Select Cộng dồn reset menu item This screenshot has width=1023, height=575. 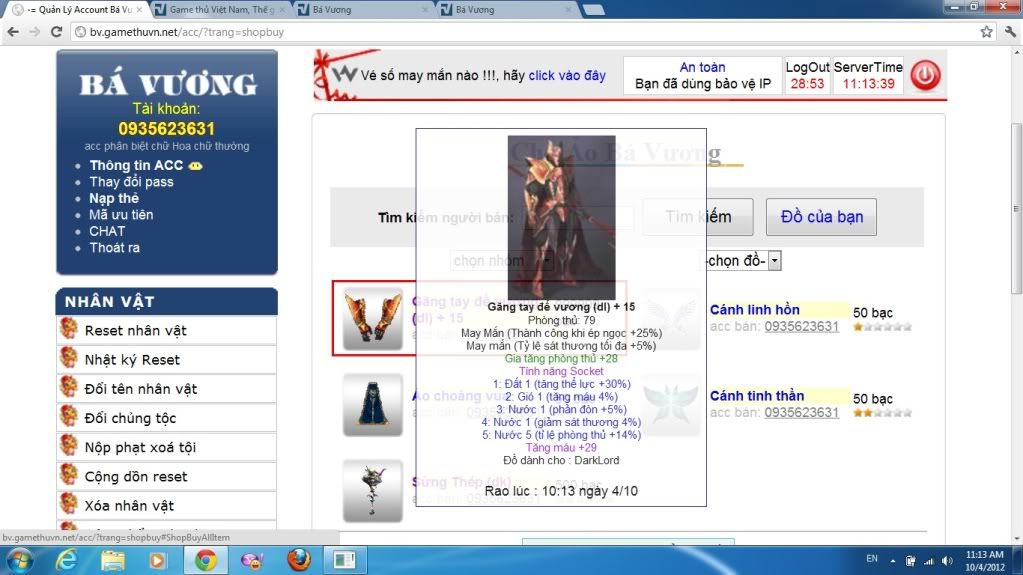click(166, 476)
